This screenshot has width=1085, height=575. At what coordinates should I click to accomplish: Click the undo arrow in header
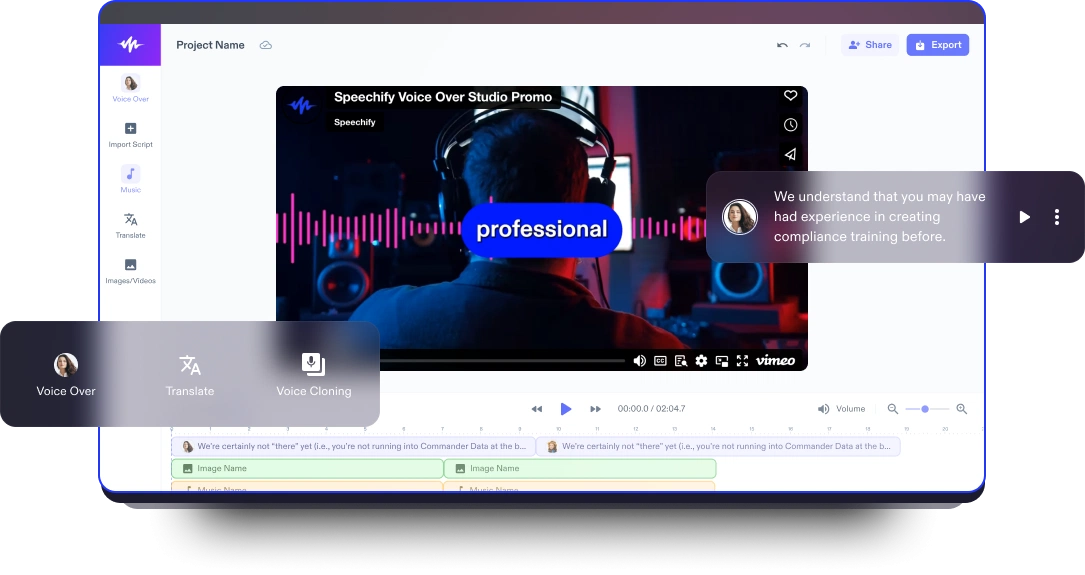[782, 45]
